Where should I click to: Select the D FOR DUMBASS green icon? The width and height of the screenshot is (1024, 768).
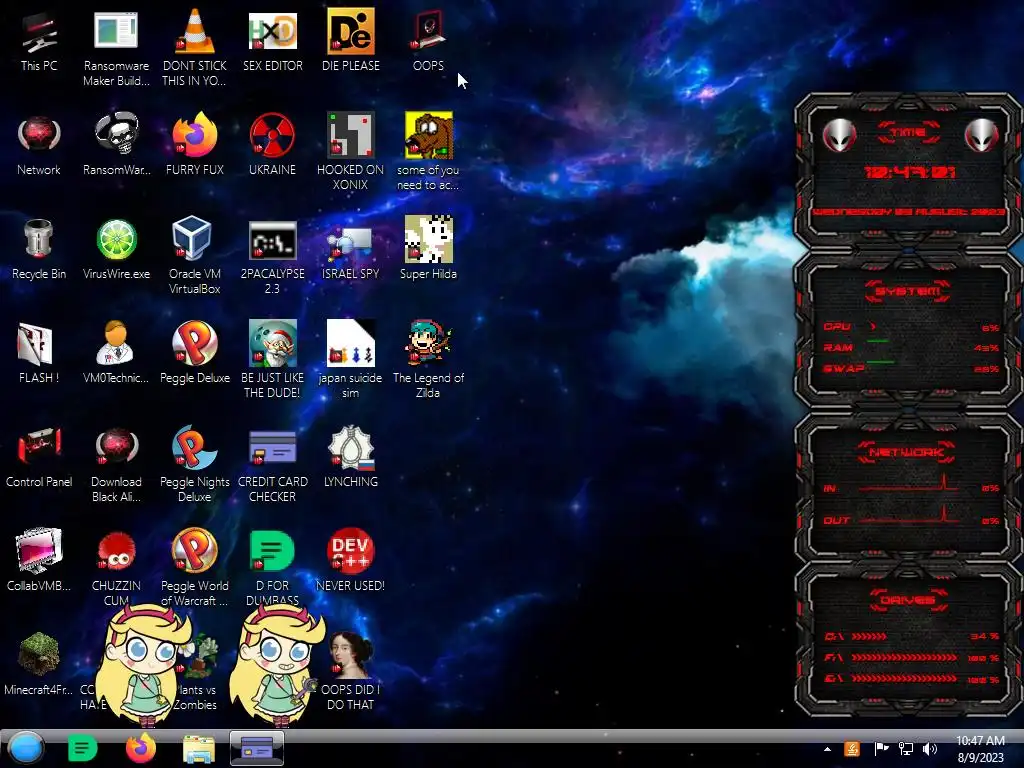[x=272, y=551]
